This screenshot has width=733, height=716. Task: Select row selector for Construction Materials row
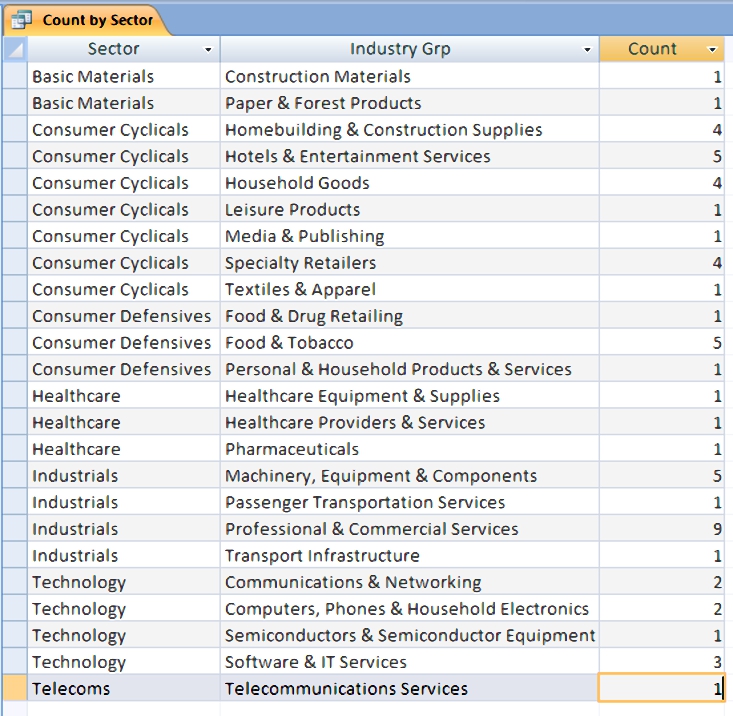coord(15,76)
